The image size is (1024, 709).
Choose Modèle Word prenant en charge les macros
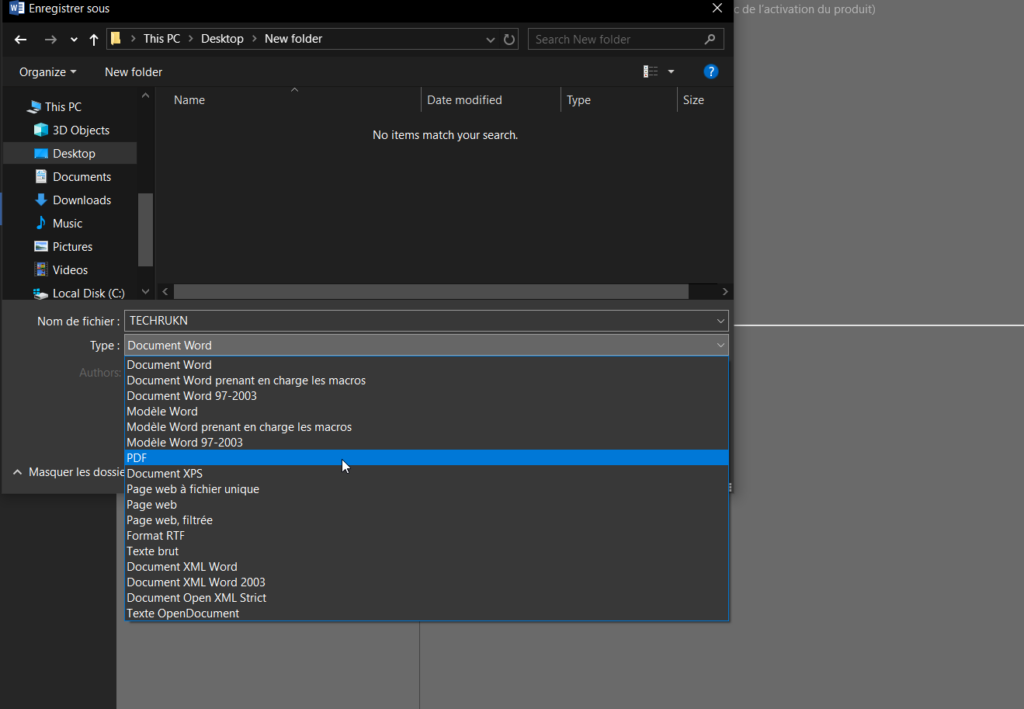426,427
